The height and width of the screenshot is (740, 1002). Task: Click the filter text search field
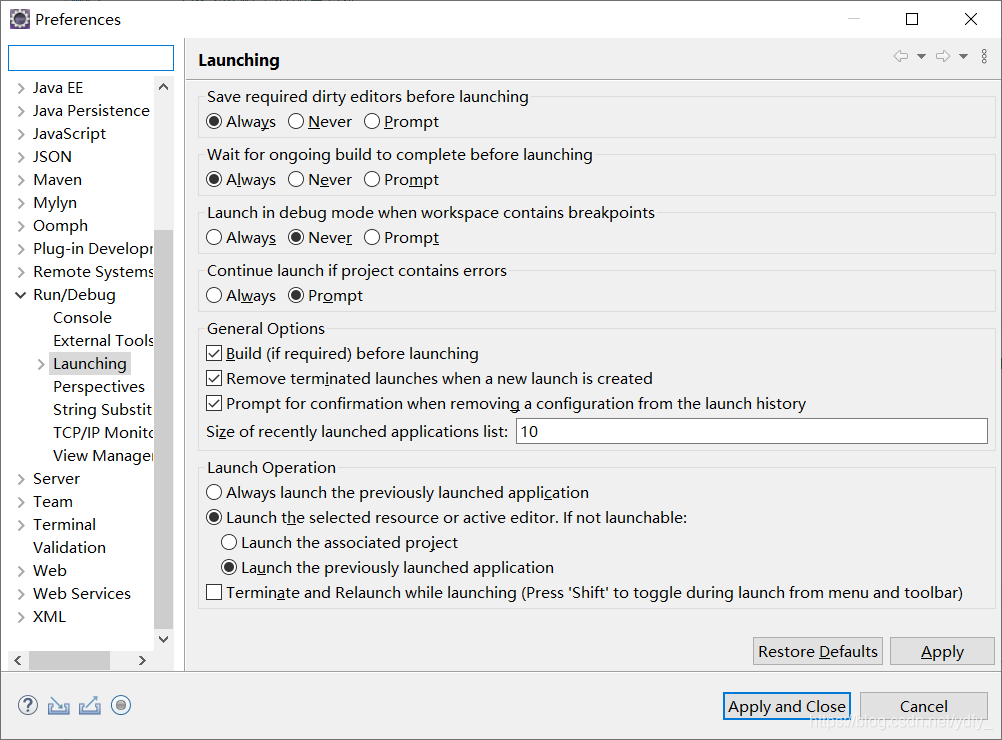click(x=91, y=58)
